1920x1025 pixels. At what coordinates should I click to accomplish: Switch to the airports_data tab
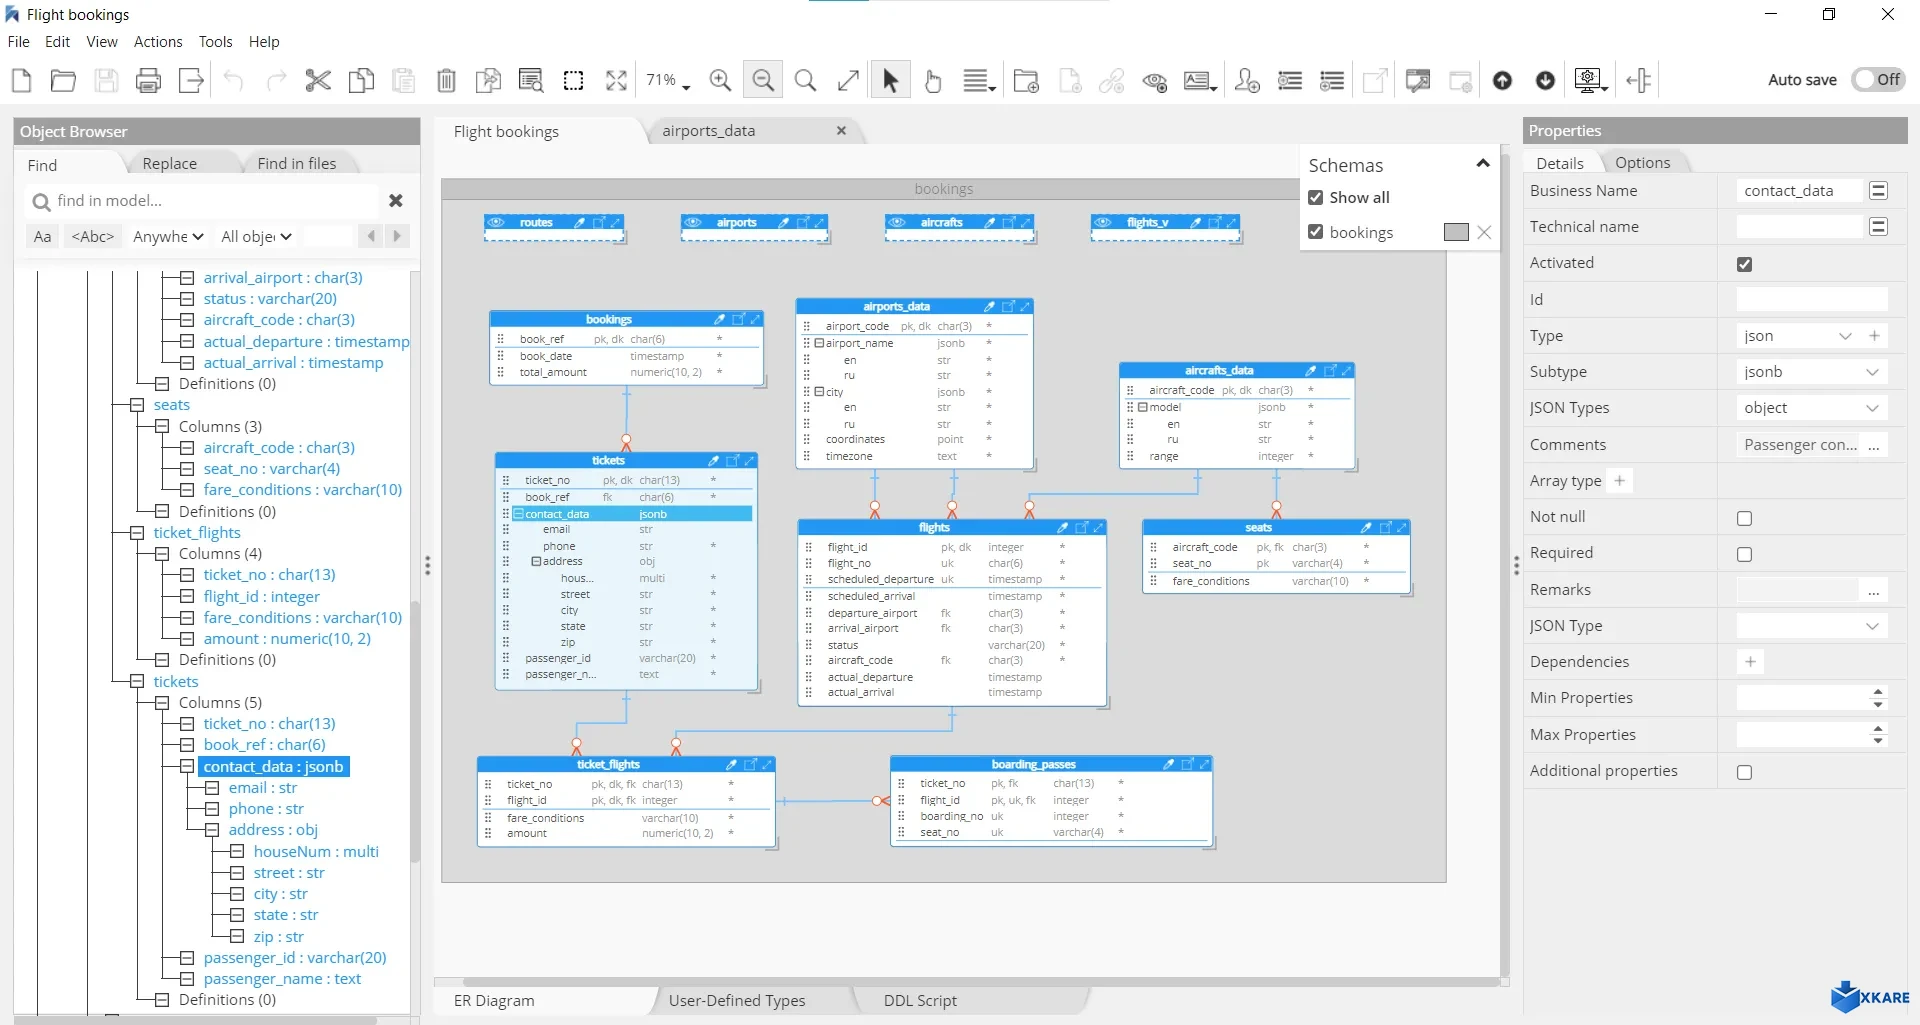click(708, 131)
